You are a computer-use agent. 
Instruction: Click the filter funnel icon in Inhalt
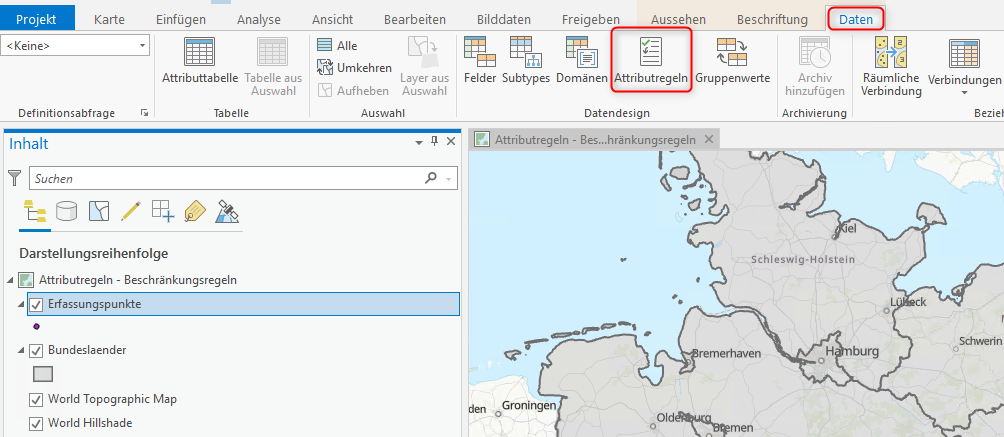[15, 178]
